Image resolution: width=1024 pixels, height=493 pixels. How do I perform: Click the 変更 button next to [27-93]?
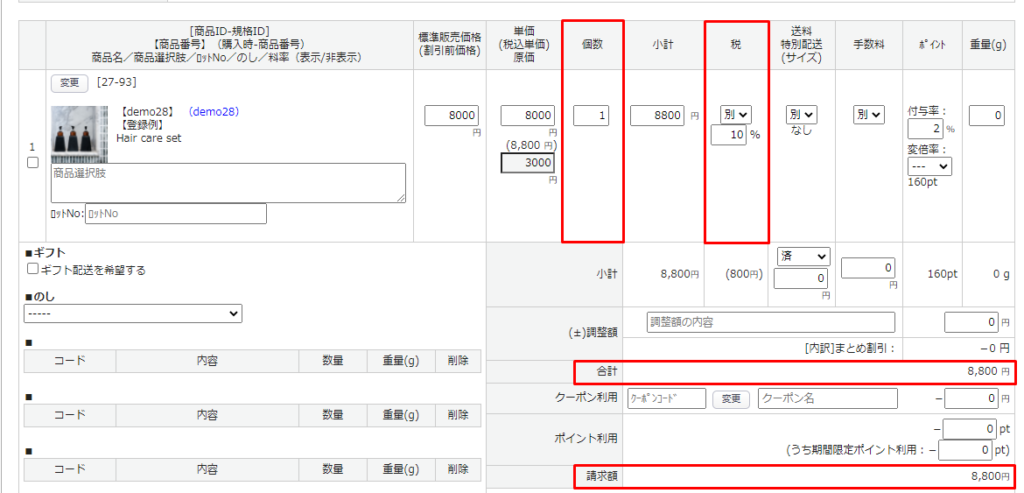click(x=69, y=83)
